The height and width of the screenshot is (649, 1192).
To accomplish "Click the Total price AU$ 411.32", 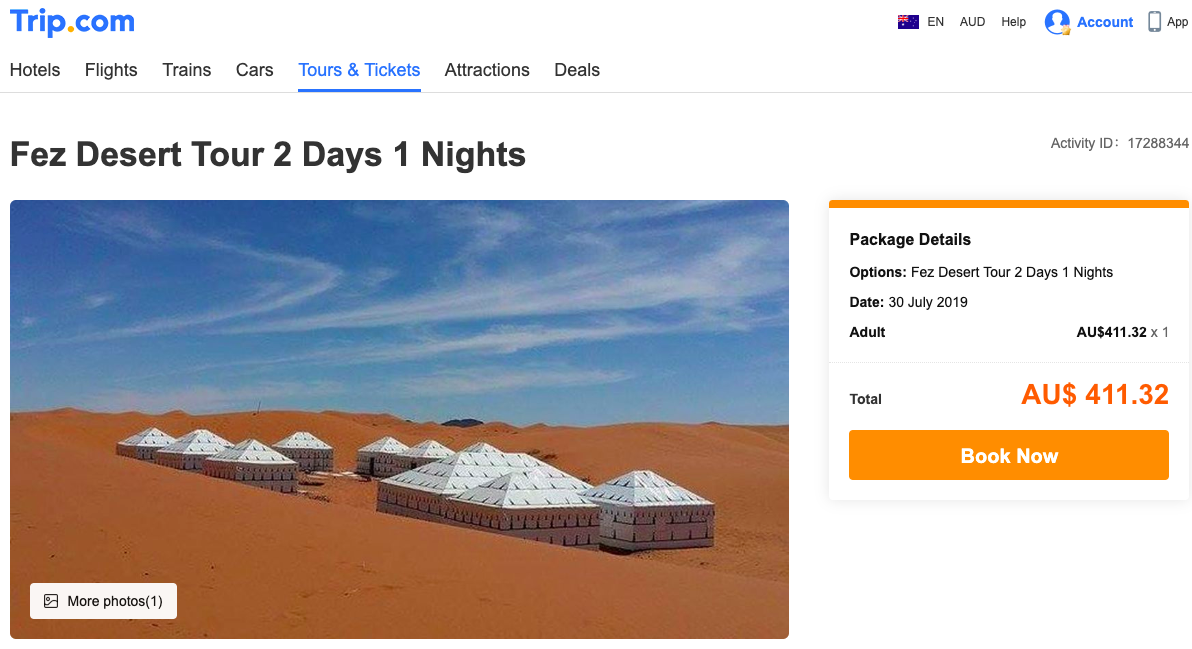I will [1094, 395].
